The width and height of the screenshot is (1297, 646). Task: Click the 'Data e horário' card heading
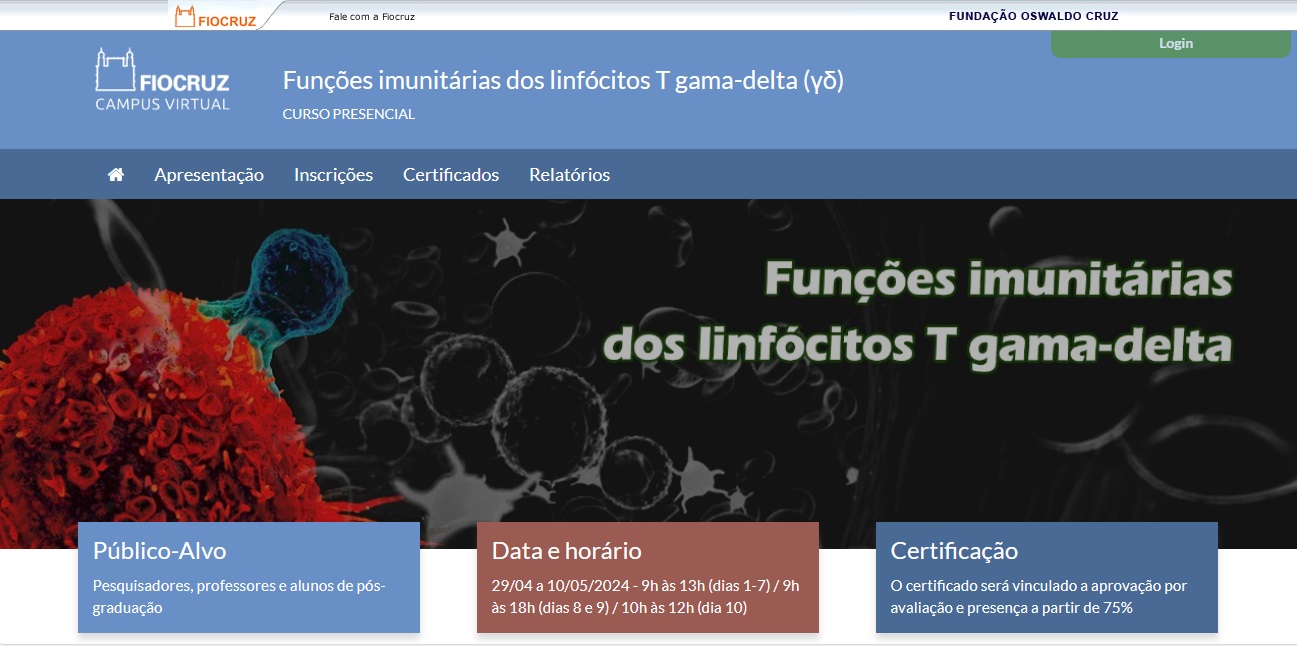[567, 551]
